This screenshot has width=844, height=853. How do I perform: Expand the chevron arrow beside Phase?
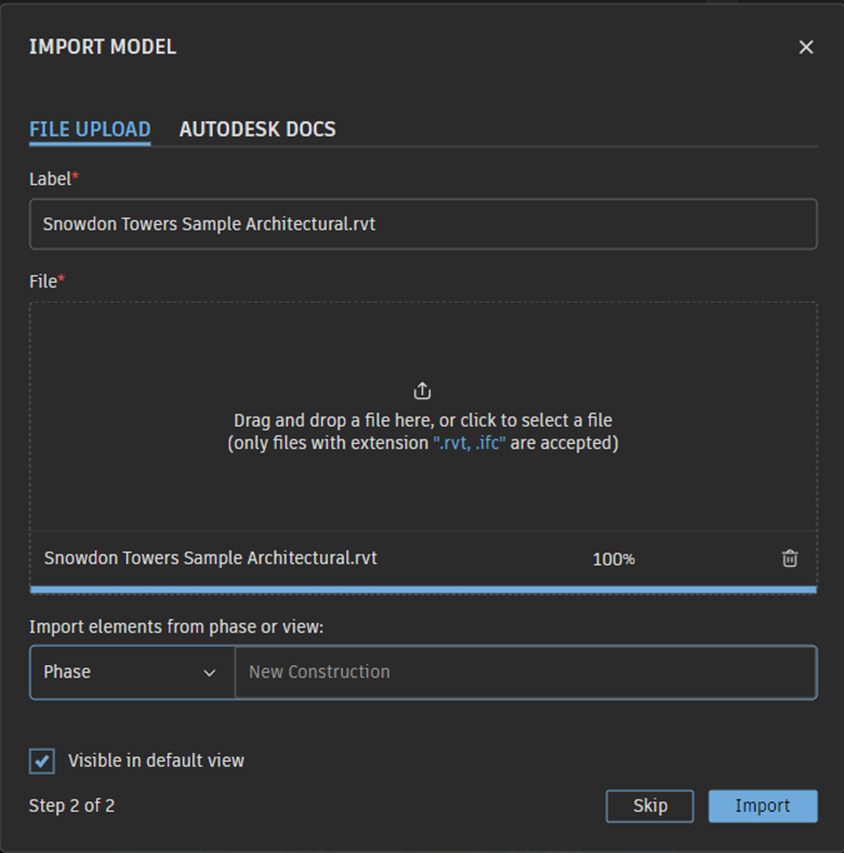click(x=209, y=673)
